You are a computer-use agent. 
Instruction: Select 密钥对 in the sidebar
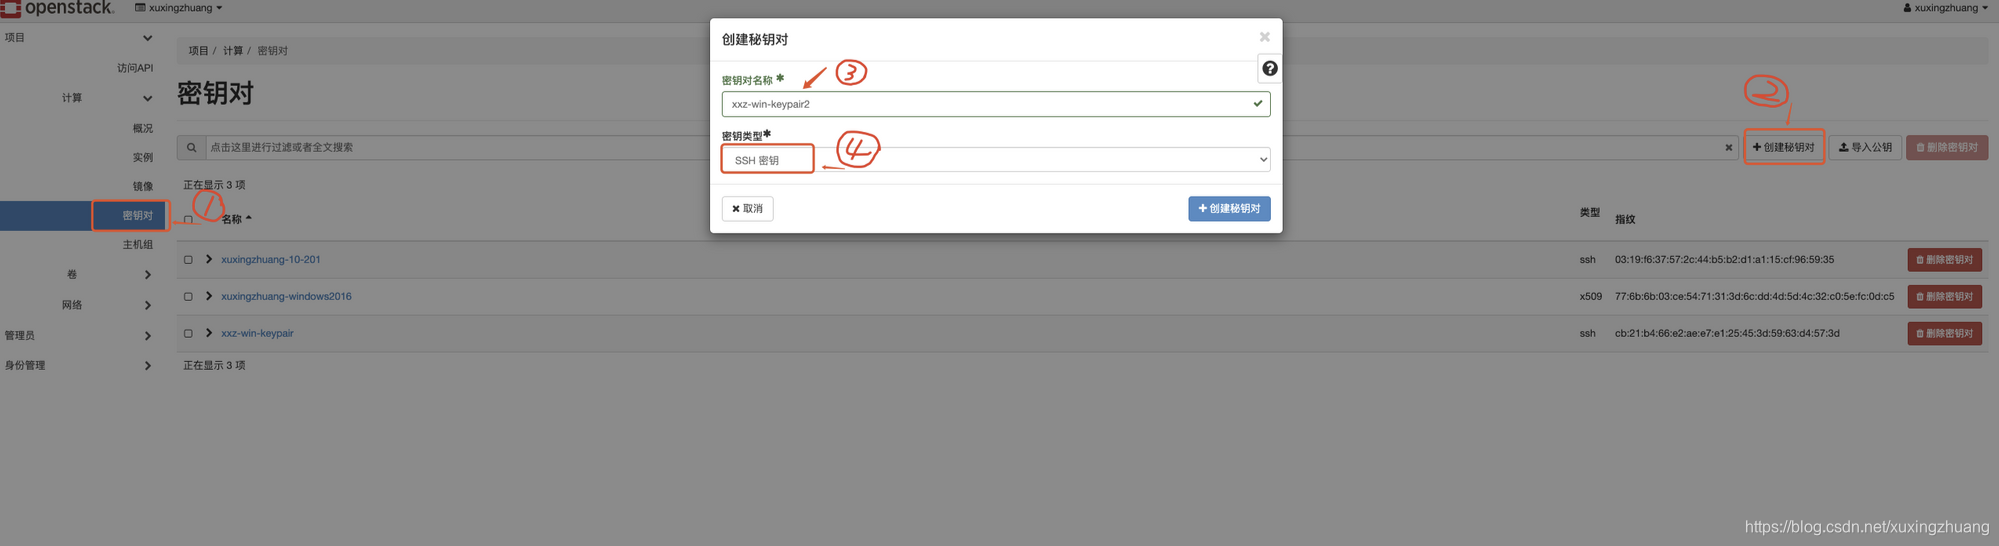tap(137, 215)
